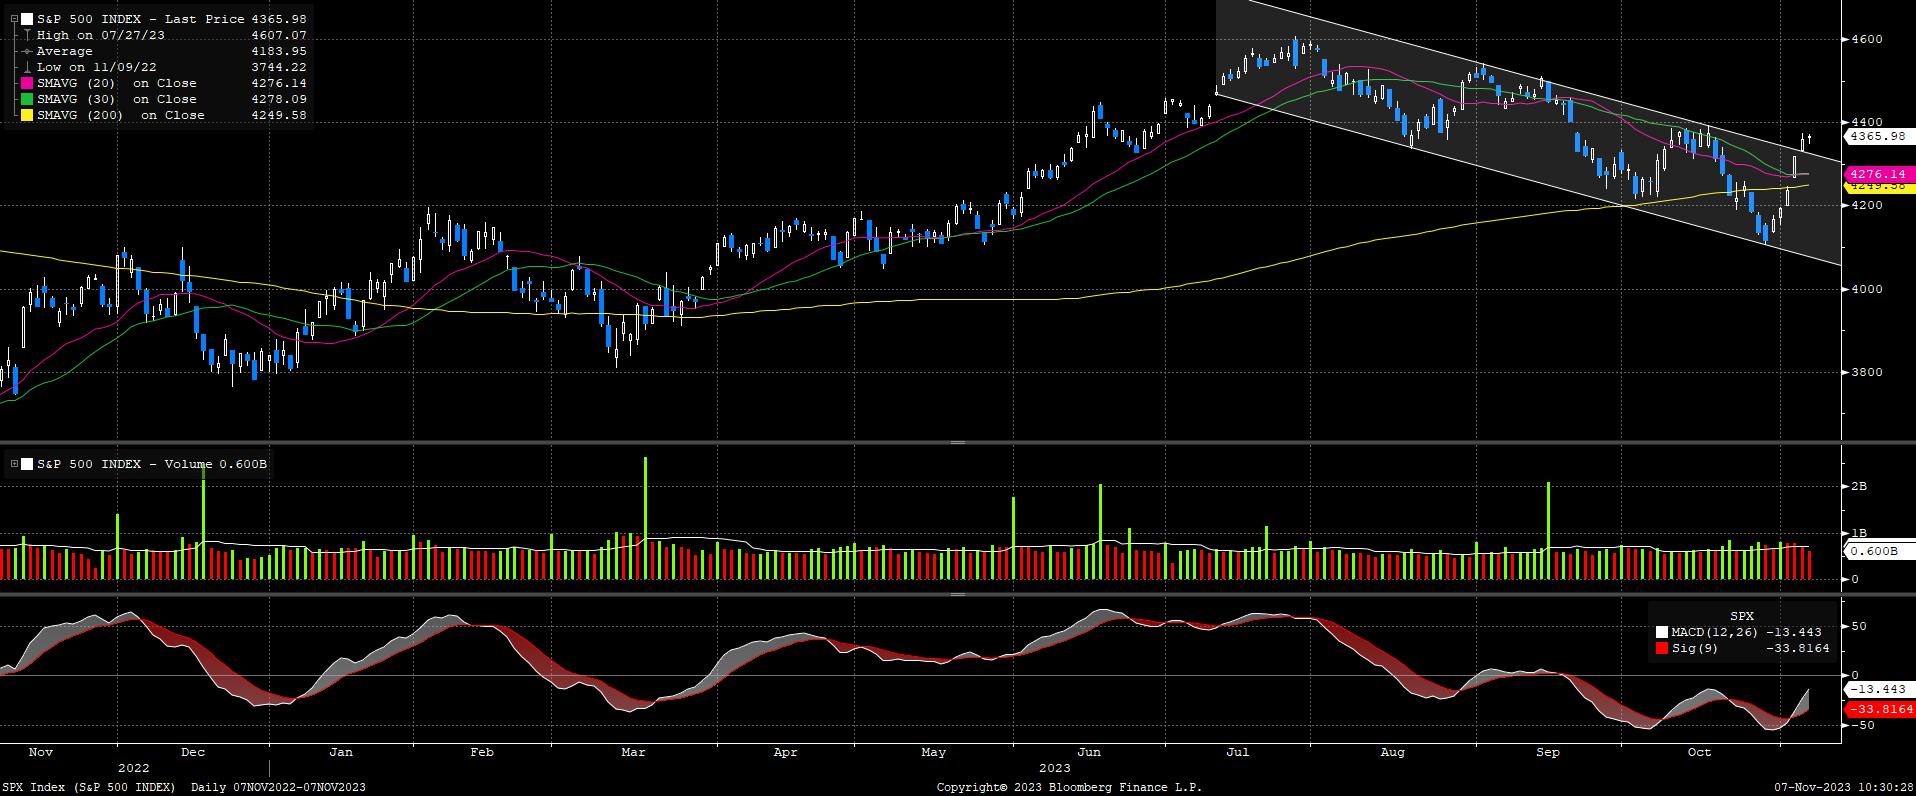Click the Average marker icon in legend
This screenshot has width=1916, height=796.
coord(26,51)
